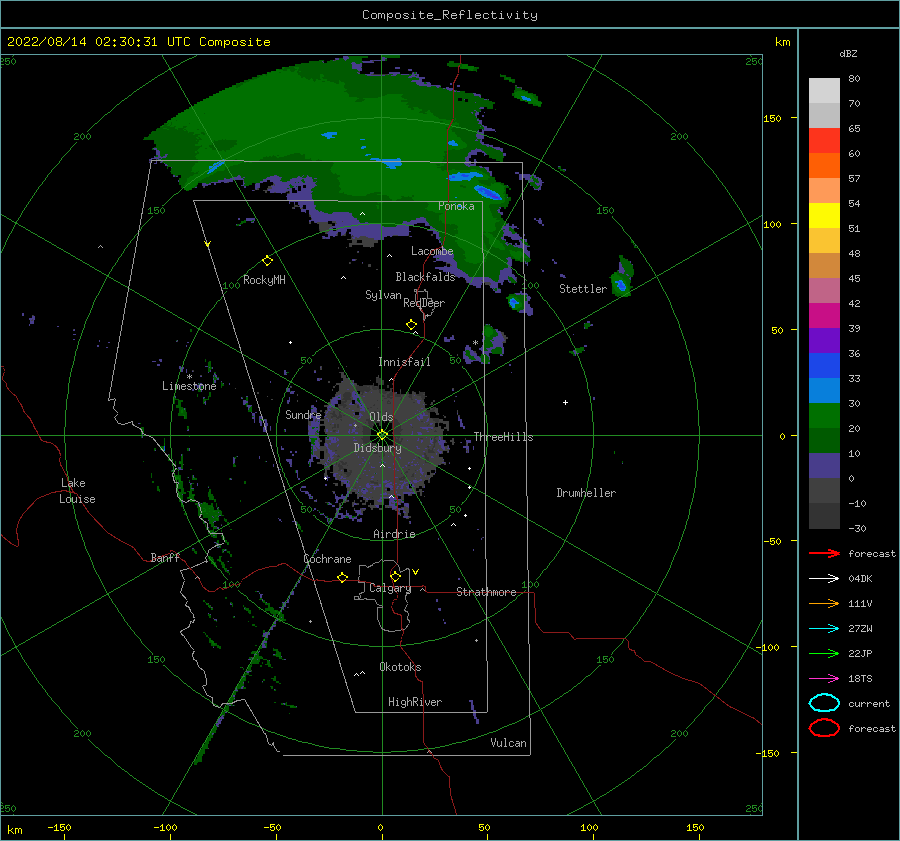900x841 pixels.
Task: Click the RockyMH label
Action: click(264, 281)
